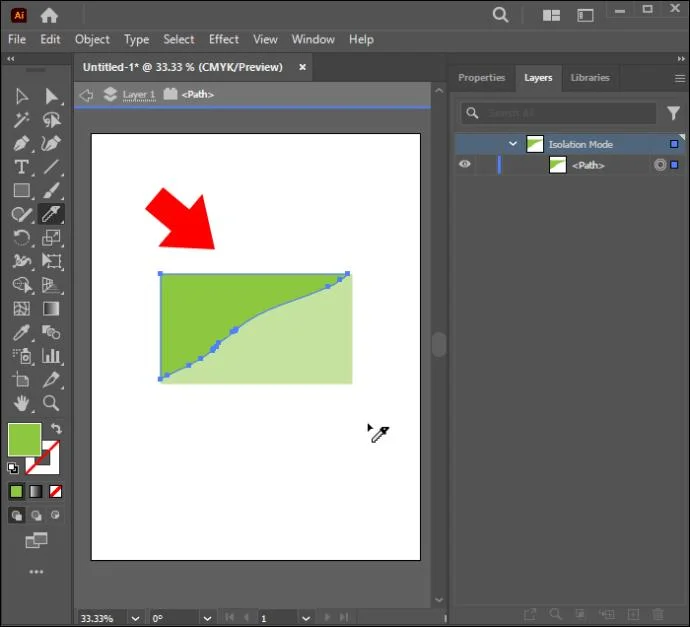This screenshot has height=627, width=690.
Task: Choose the Magic Wand tool
Action: point(21,120)
